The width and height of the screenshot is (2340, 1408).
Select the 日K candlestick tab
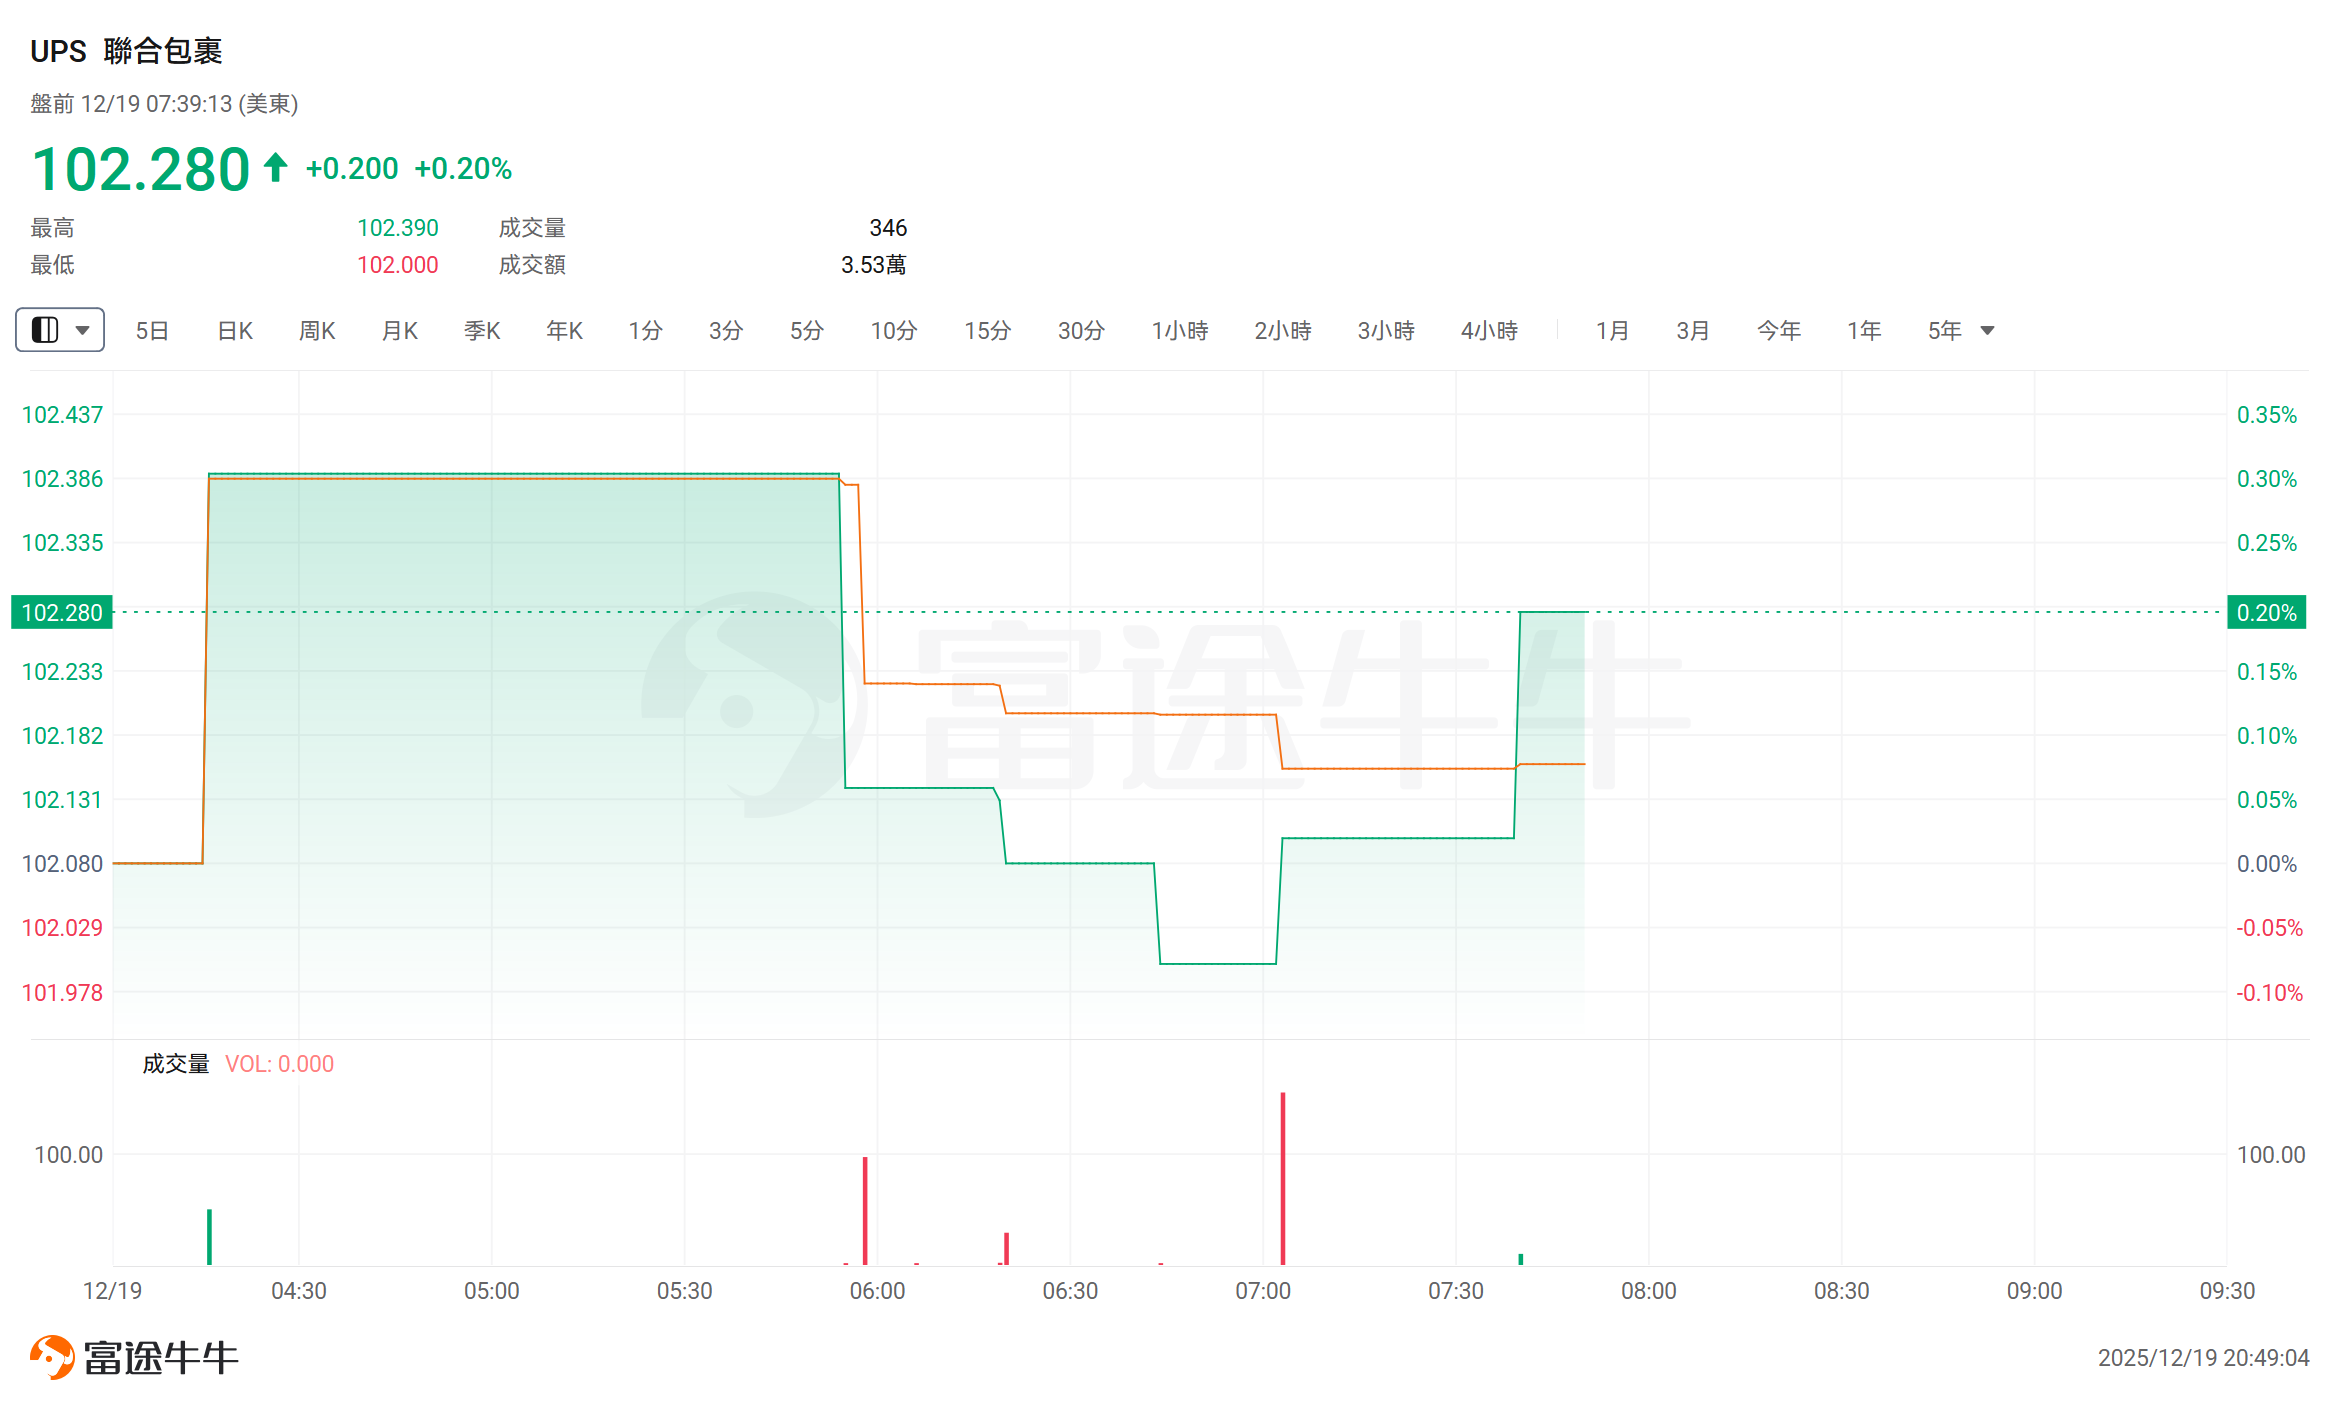[235, 330]
